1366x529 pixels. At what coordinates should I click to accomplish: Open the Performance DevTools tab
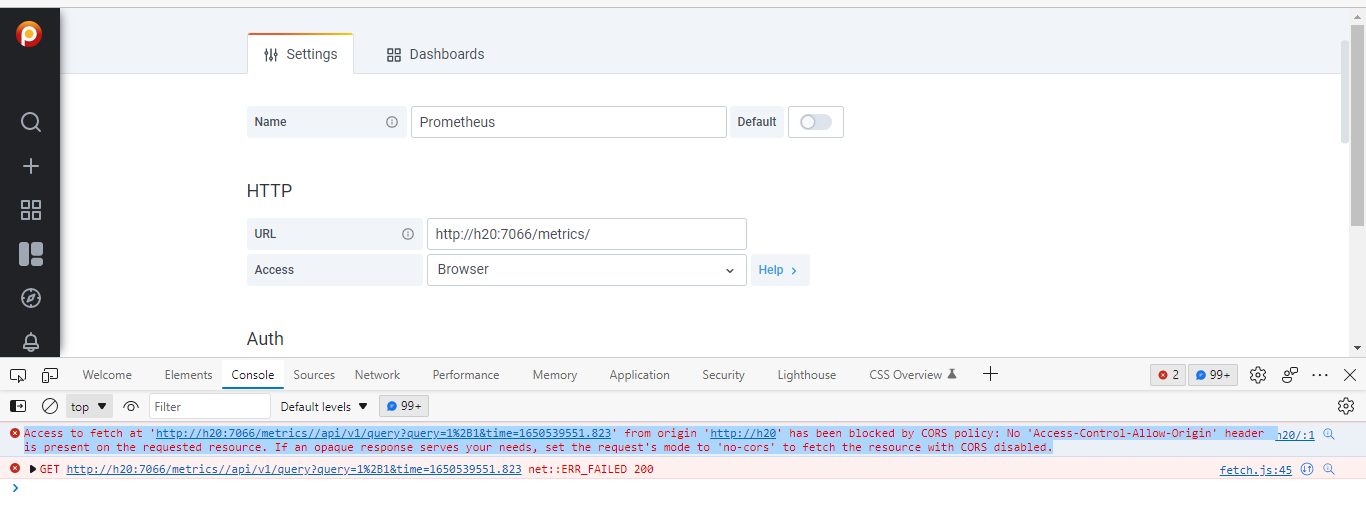466,375
